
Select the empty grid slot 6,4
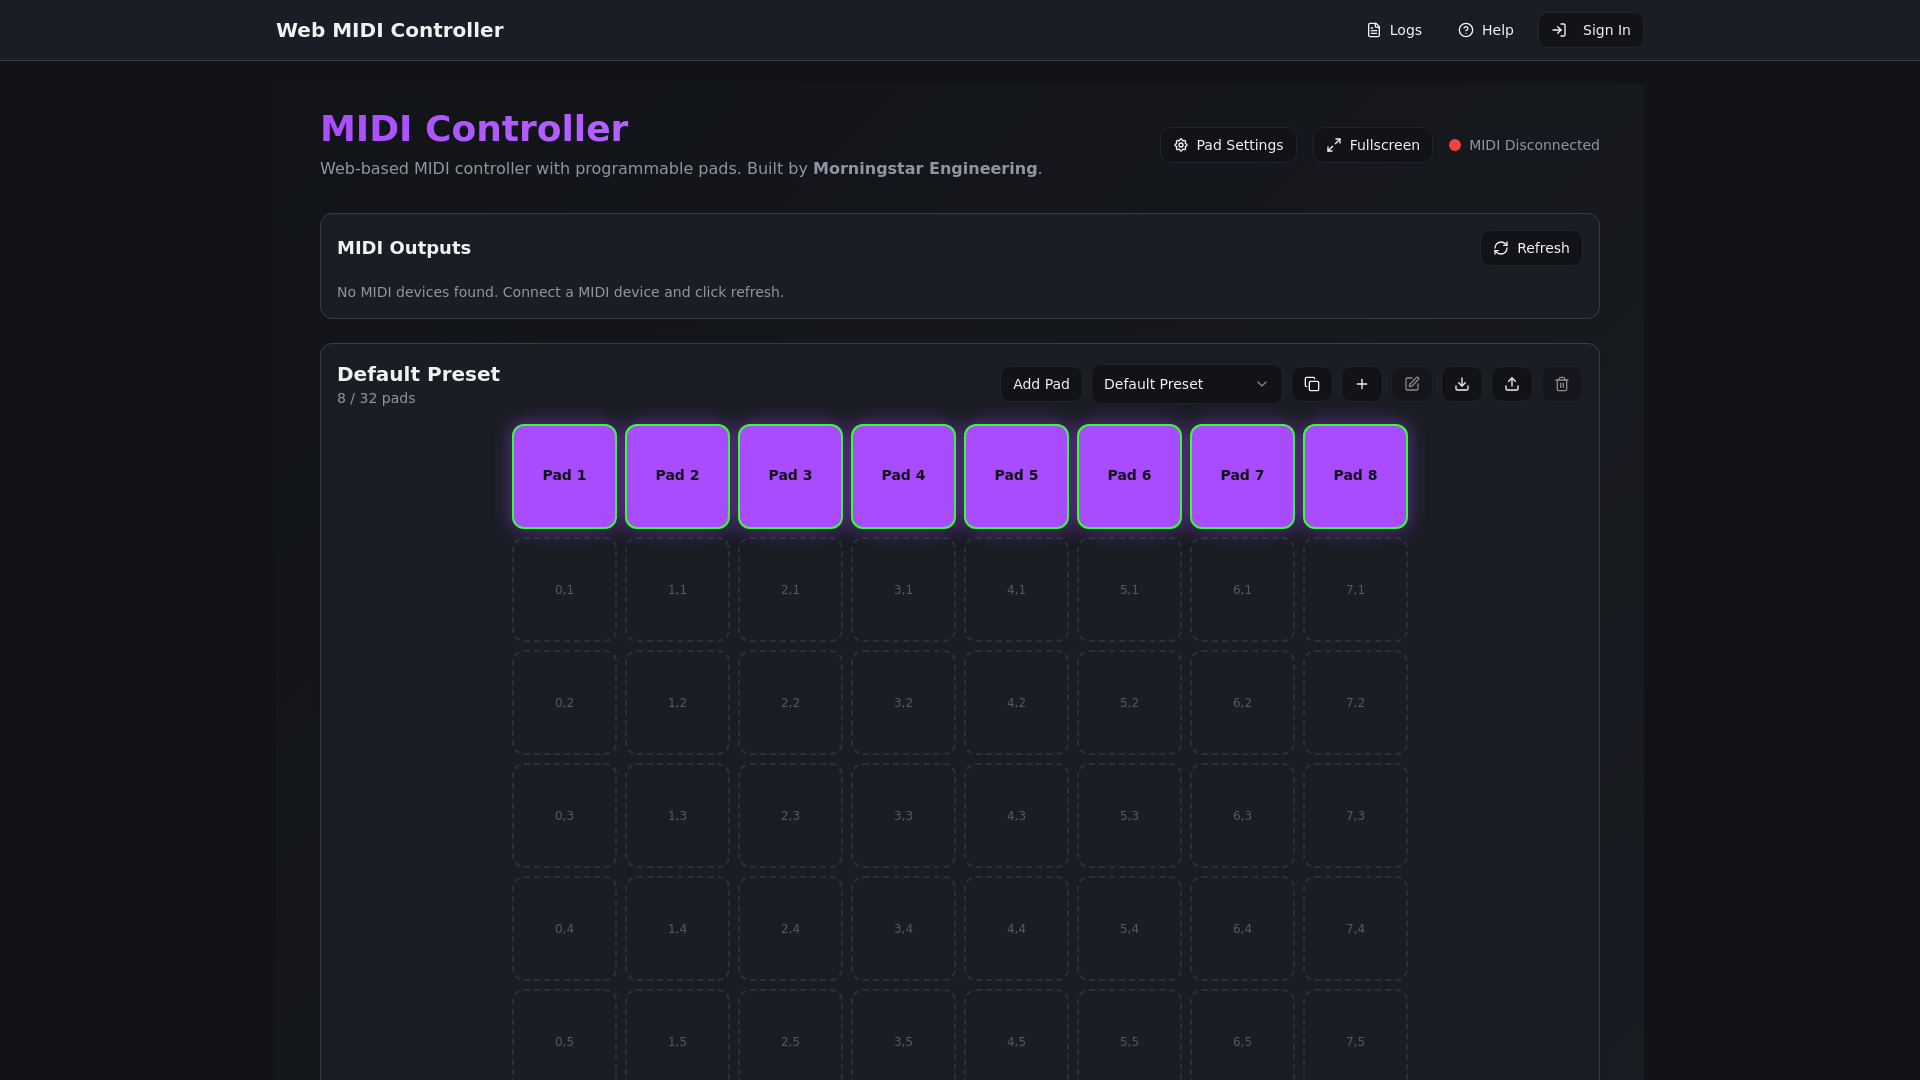[1242, 929]
